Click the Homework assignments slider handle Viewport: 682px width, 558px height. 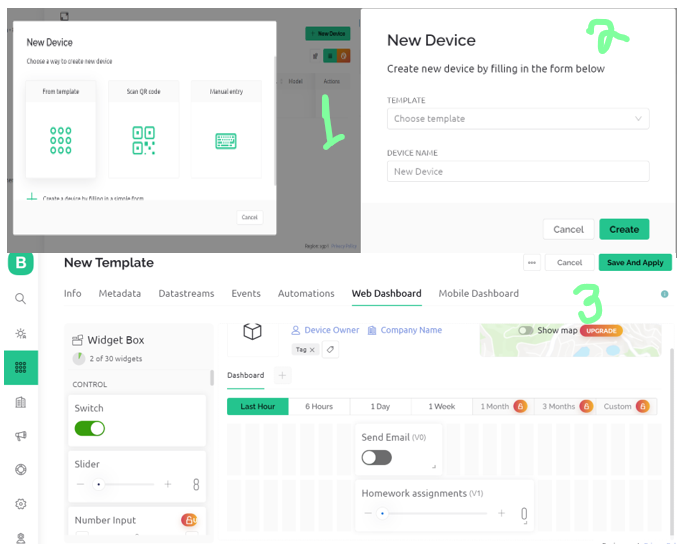click(x=382, y=513)
